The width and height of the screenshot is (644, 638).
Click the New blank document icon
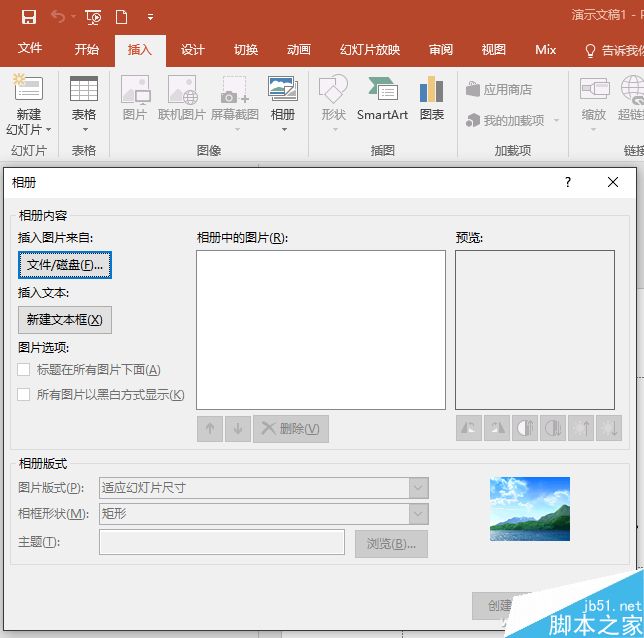click(x=122, y=17)
